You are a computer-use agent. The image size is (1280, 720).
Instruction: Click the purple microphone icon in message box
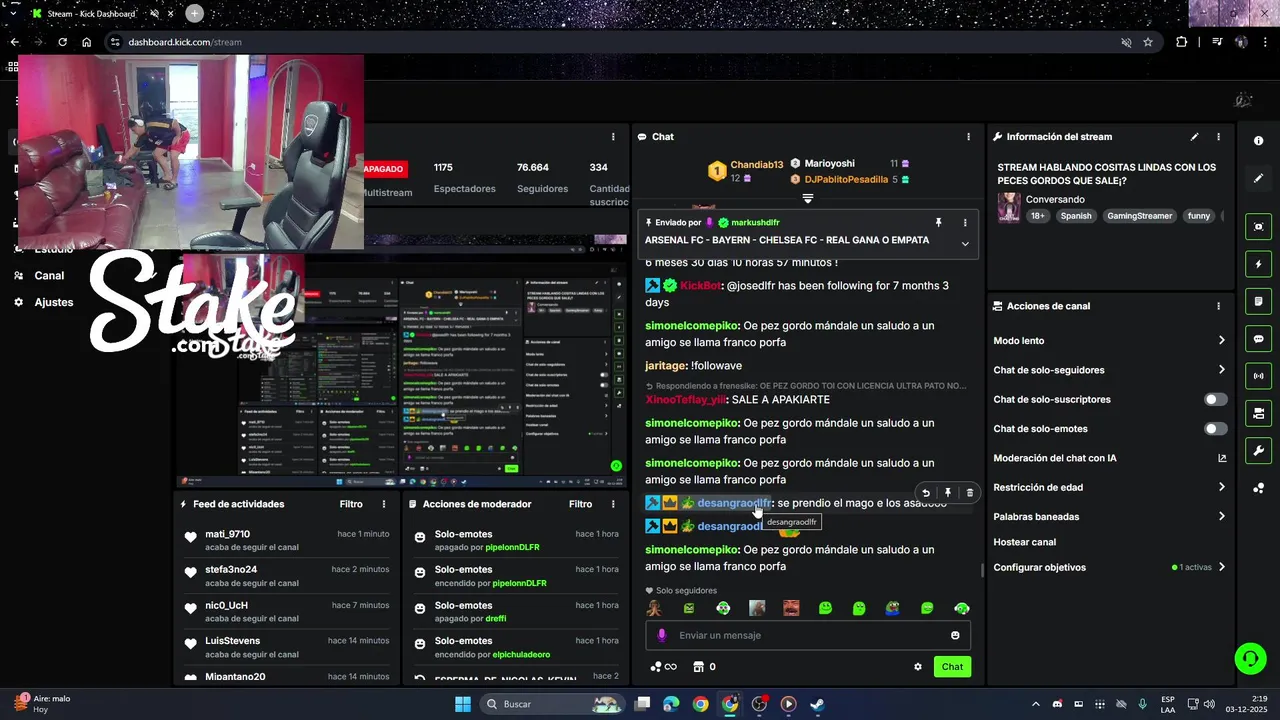pos(661,635)
